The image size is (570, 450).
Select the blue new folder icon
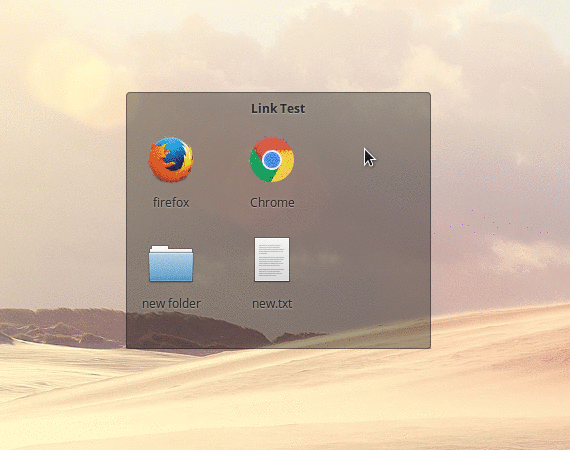(171, 264)
